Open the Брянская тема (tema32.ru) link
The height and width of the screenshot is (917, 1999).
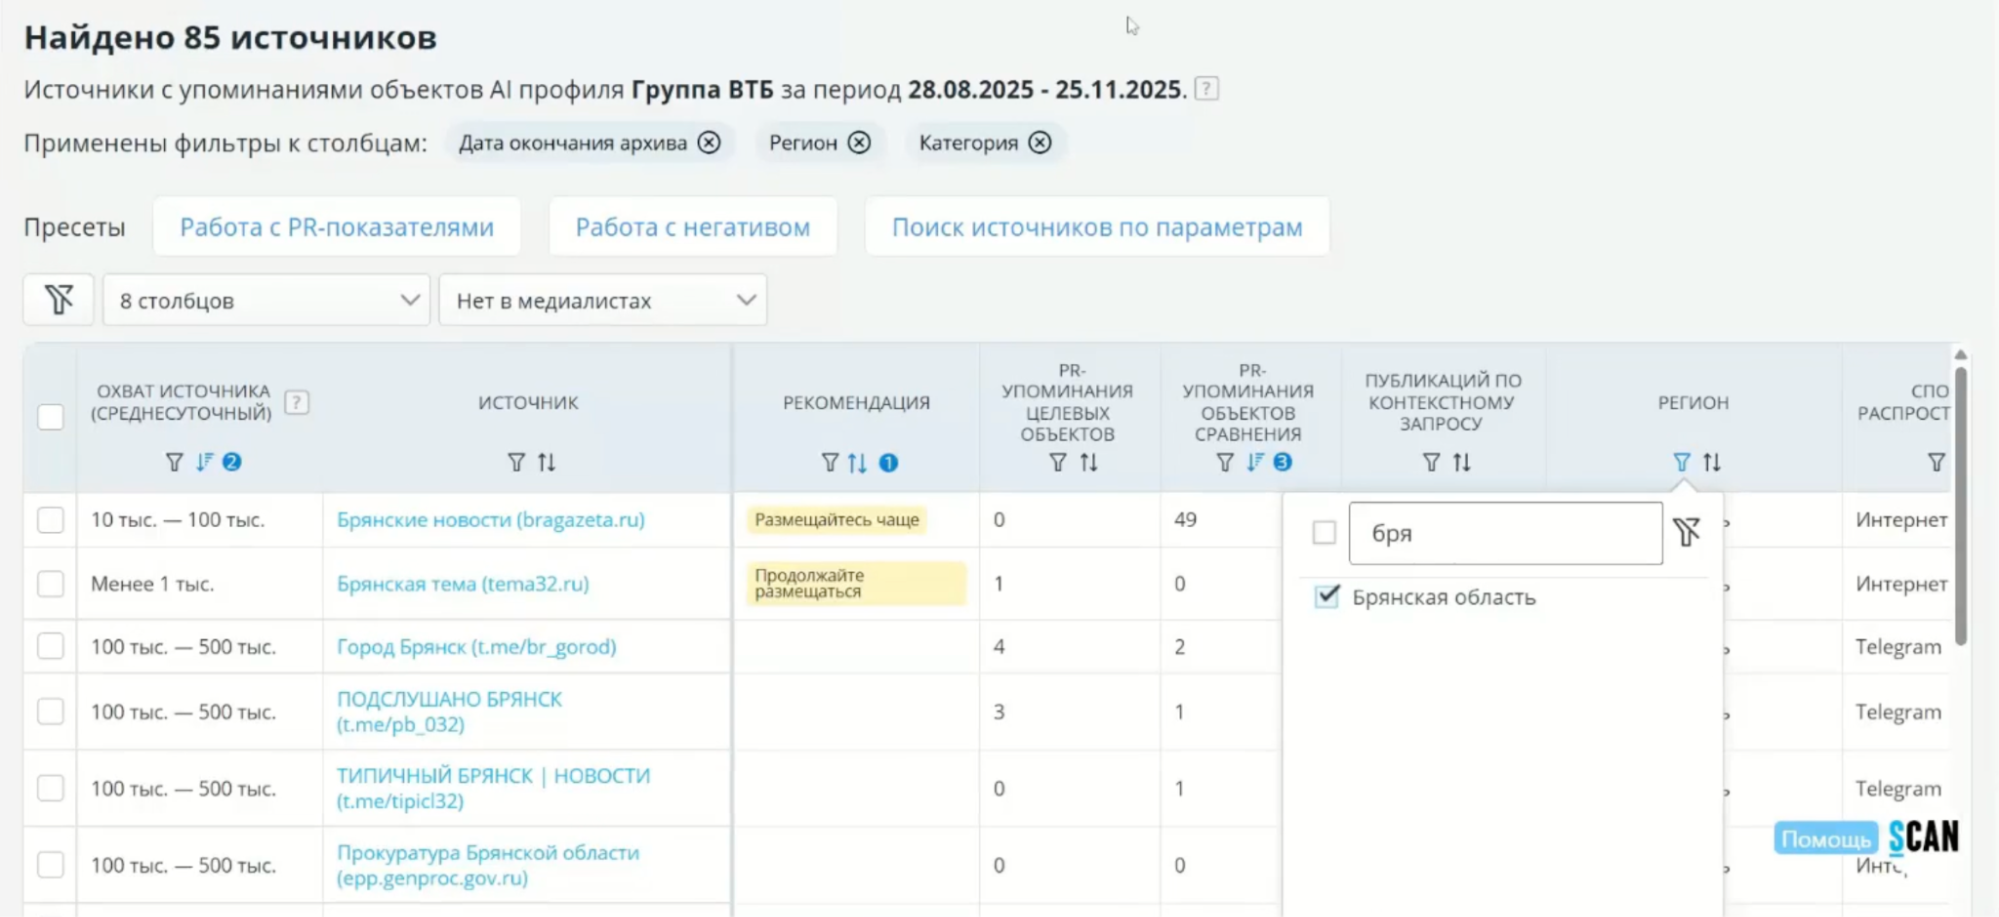click(462, 584)
